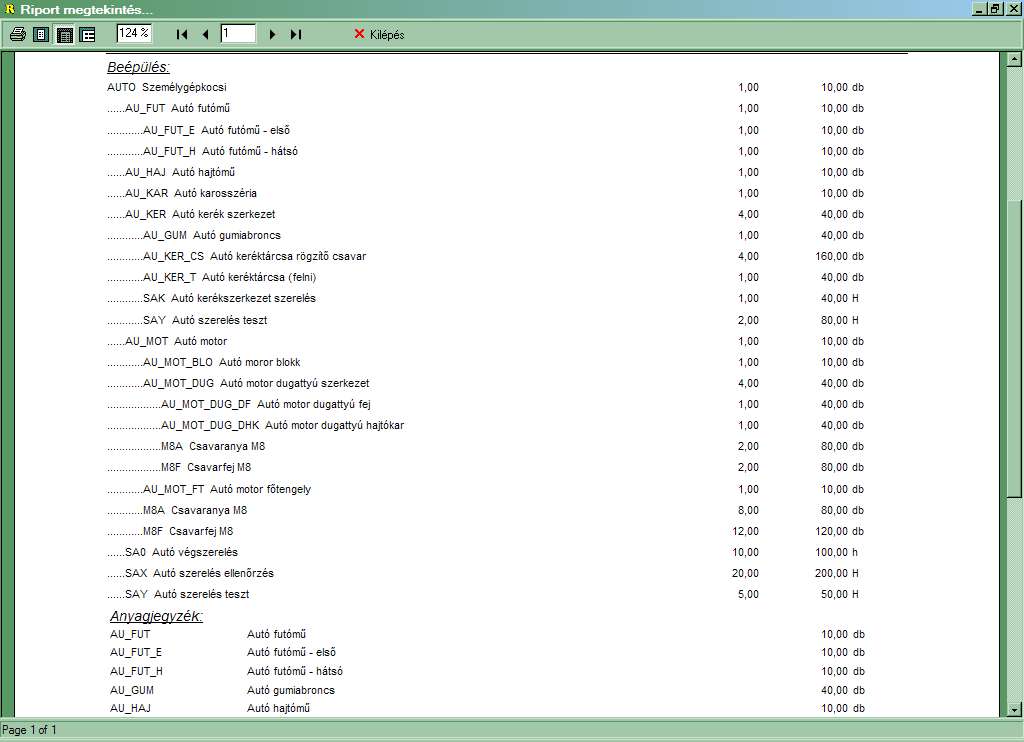Select the AU_MOT_DUG_DHK dugattyú hajtókar row
The image size is (1024, 742).
pyautogui.click(x=486, y=425)
